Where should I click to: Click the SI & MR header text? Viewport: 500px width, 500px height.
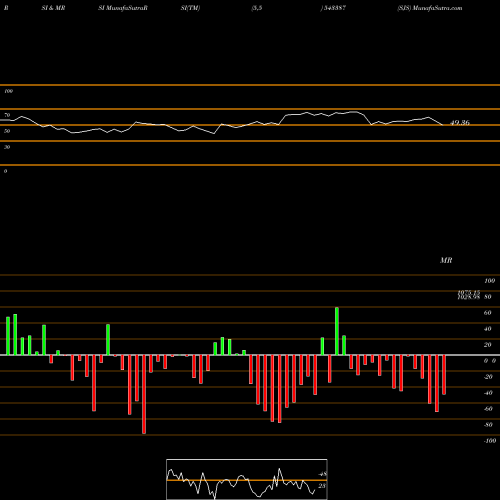53,8
